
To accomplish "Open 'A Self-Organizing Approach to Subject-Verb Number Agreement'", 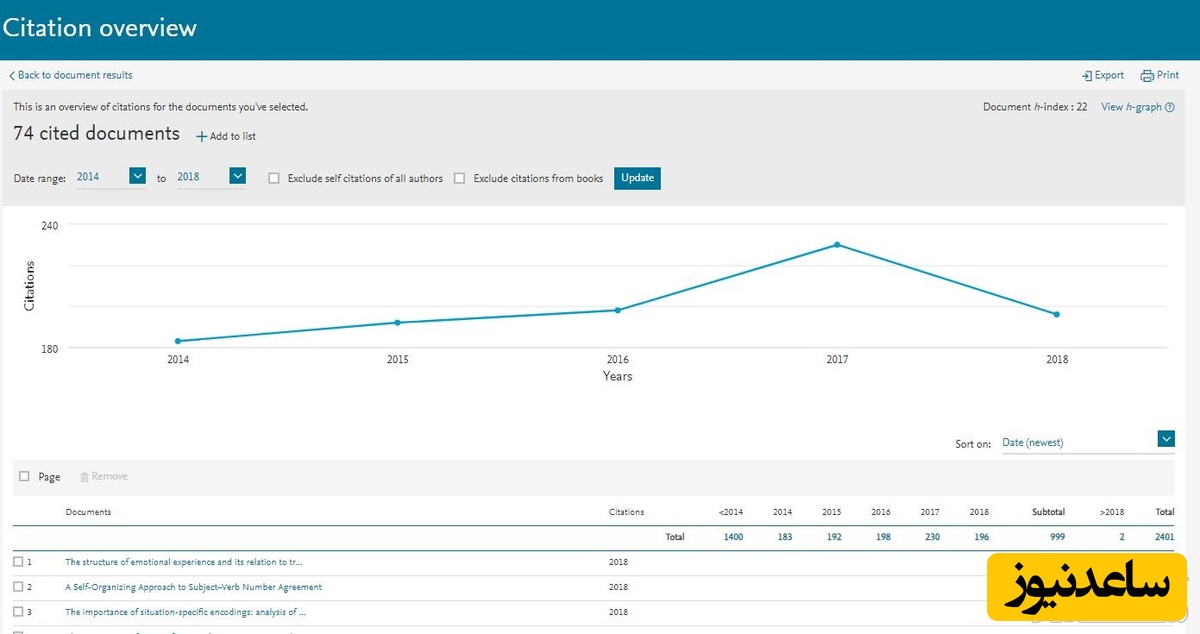I will 194,587.
